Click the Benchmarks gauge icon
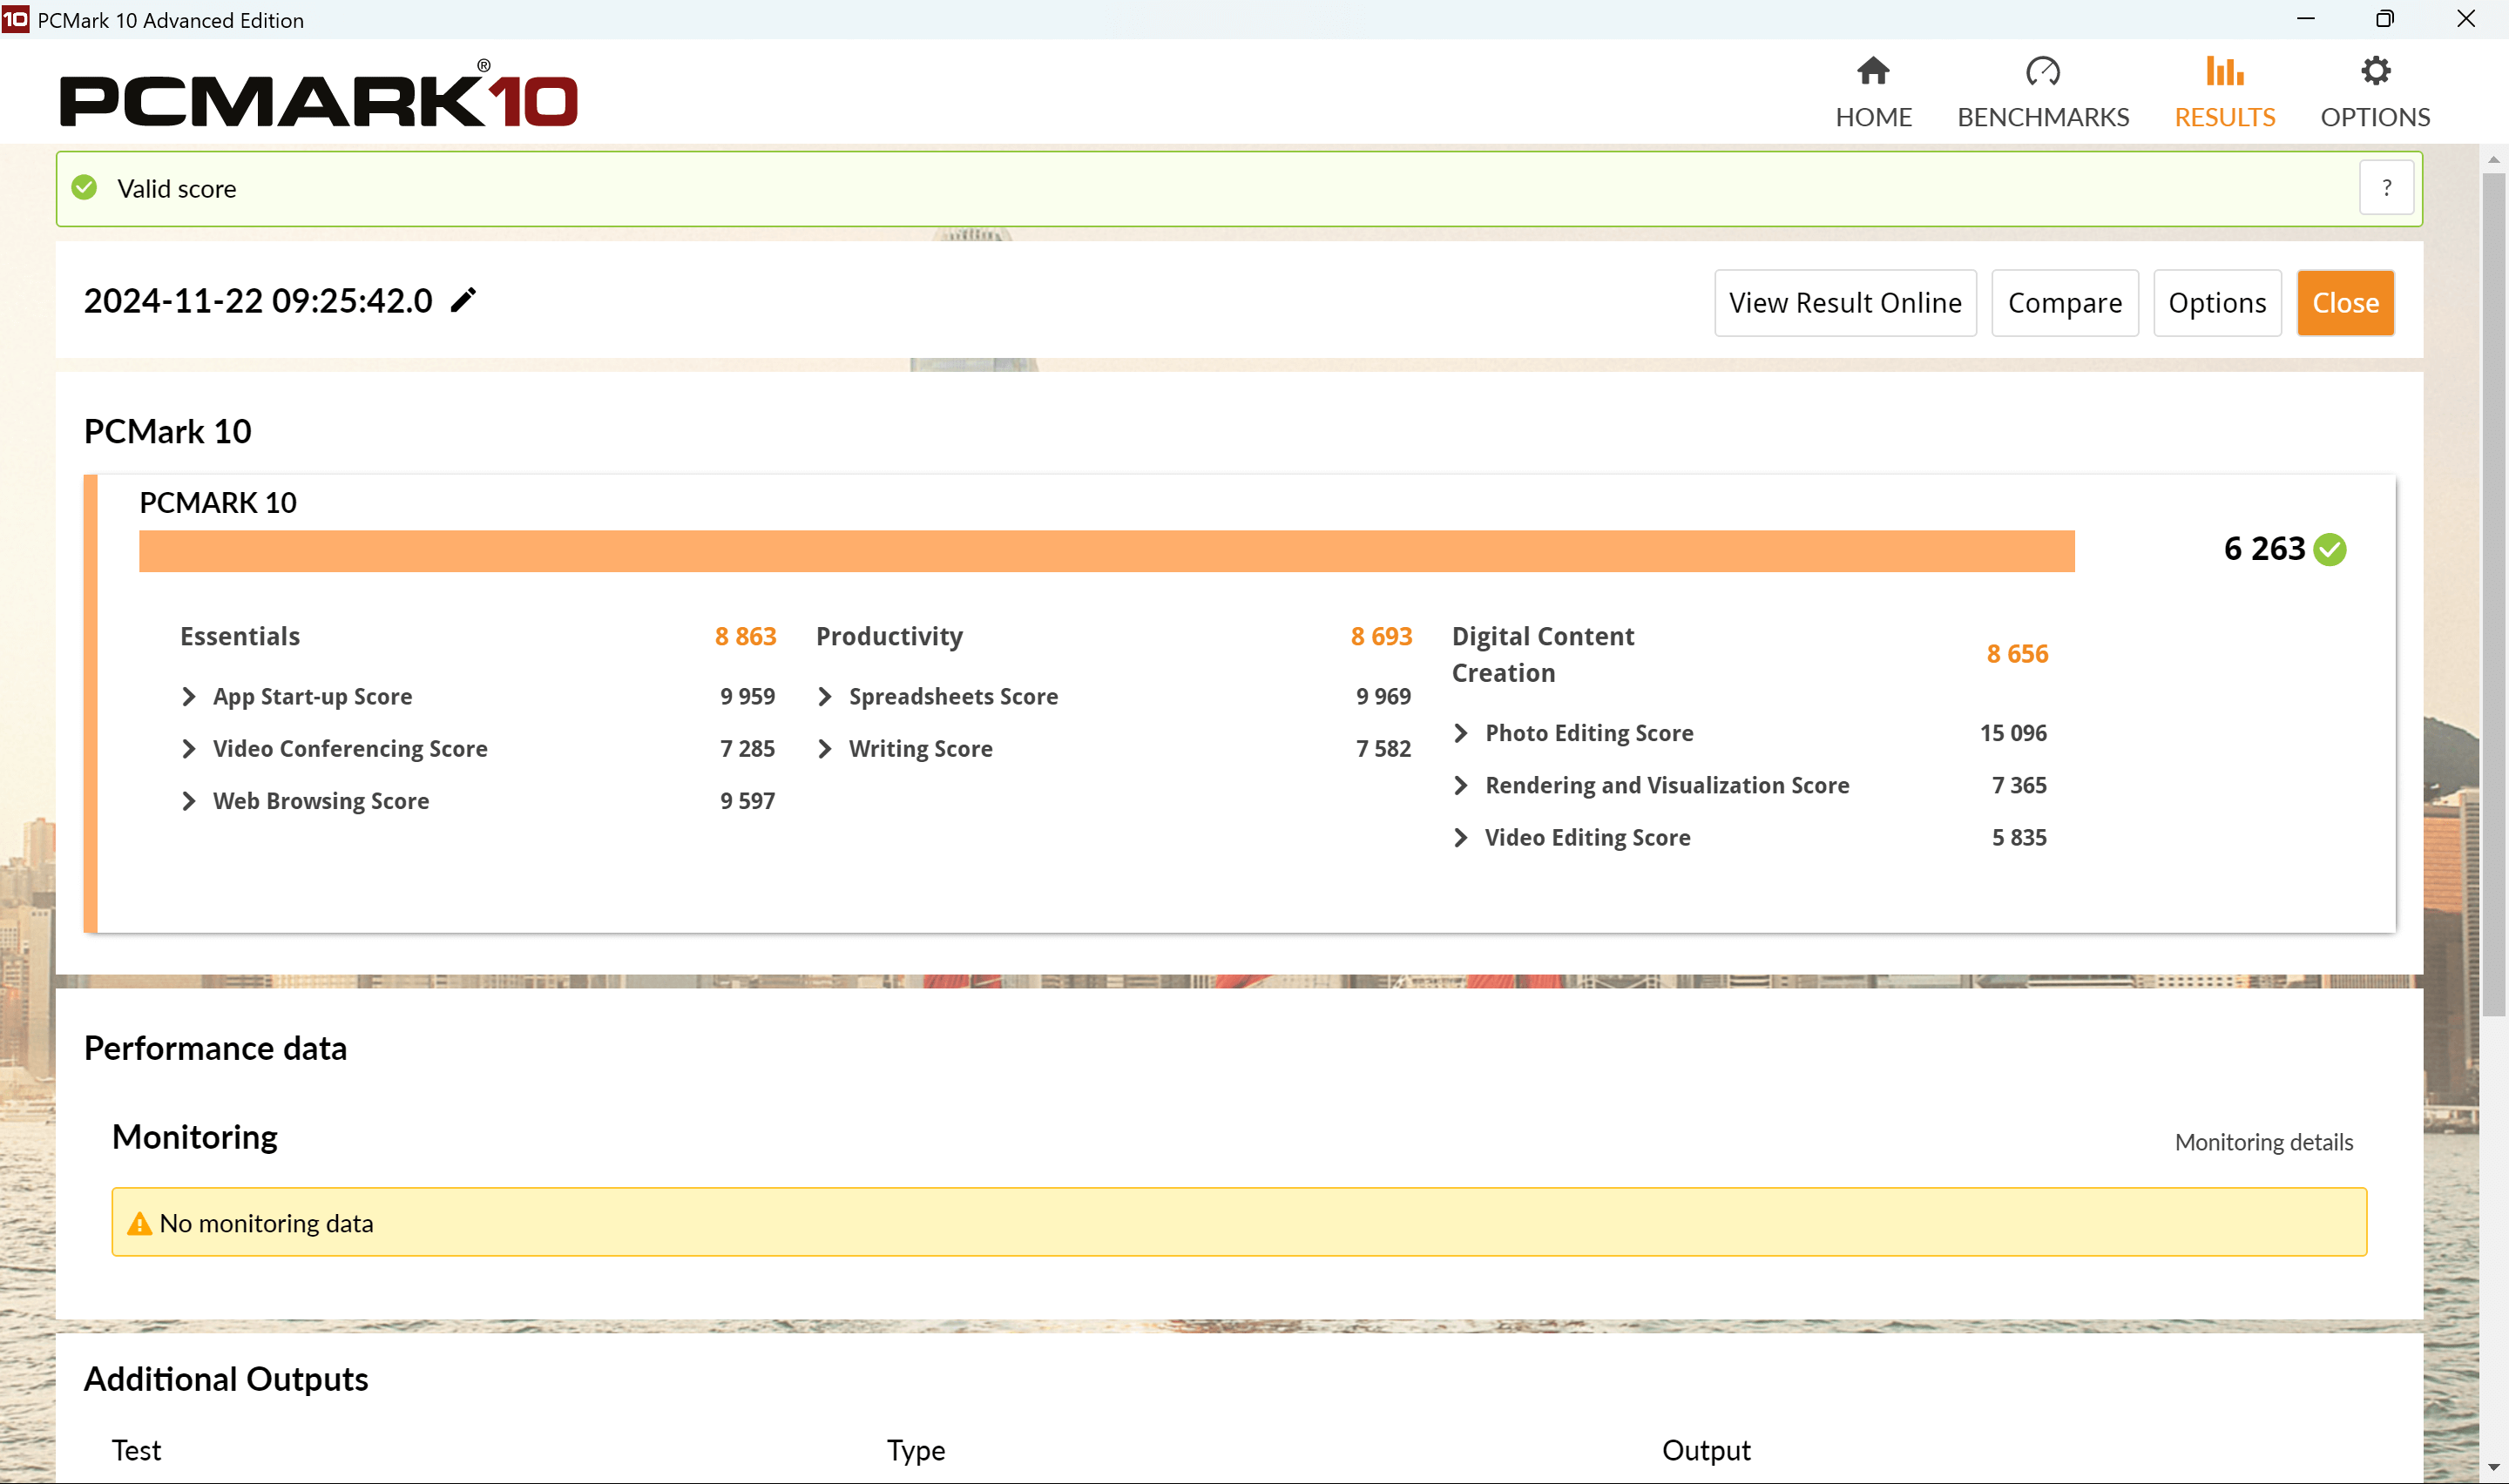Image resolution: width=2509 pixels, height=1484 pixels. 2042,71
